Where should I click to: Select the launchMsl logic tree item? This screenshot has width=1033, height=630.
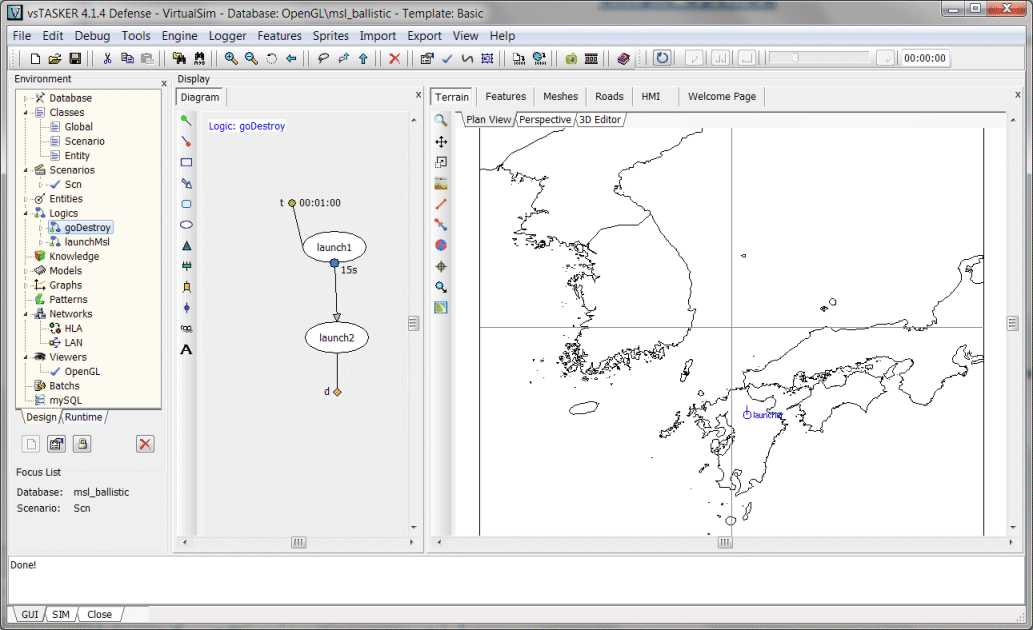click(x=87, y=242)
